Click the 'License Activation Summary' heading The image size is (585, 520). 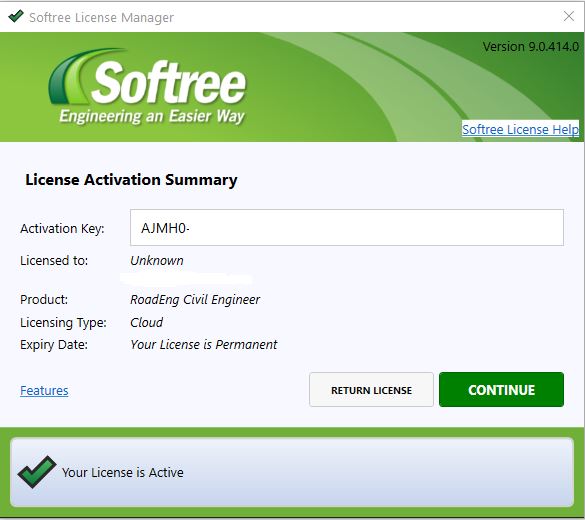(x=131, y=180)
